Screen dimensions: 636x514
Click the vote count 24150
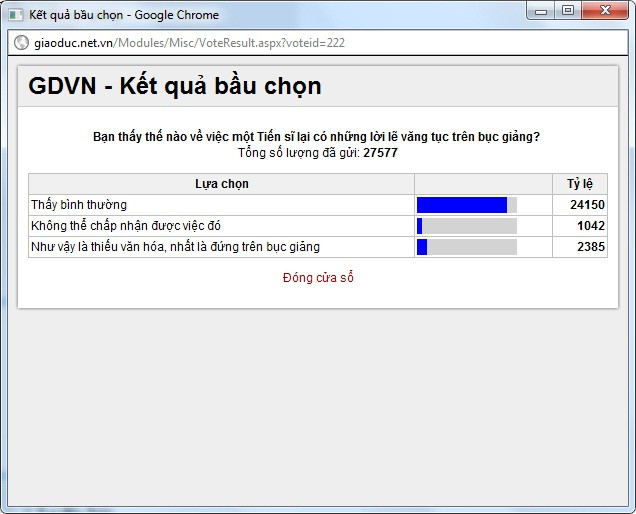click(587, 205)
